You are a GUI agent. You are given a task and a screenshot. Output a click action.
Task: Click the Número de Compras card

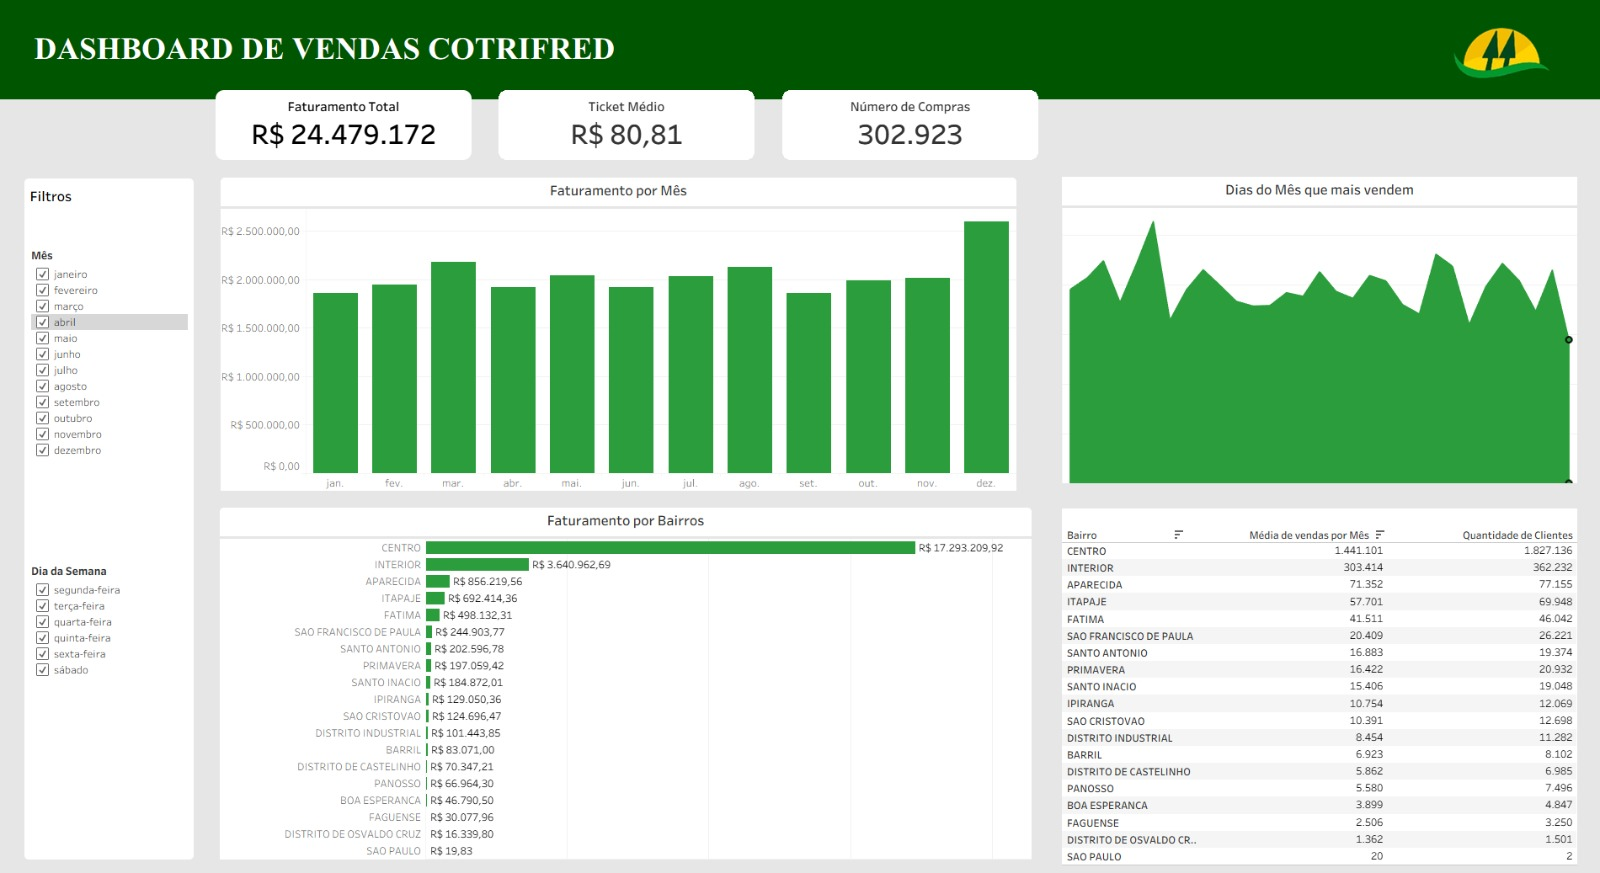click(910, 125)
